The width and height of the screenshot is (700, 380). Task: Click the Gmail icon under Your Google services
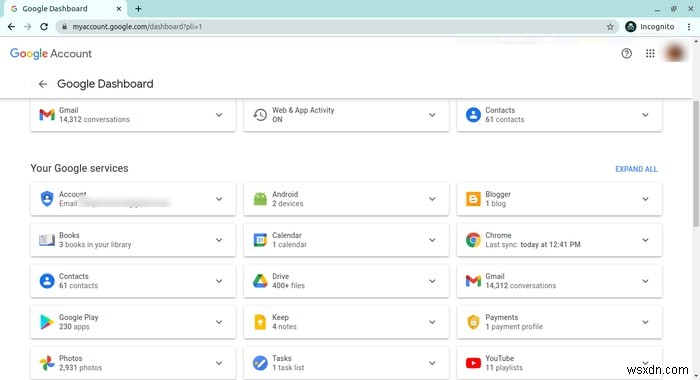473,281
